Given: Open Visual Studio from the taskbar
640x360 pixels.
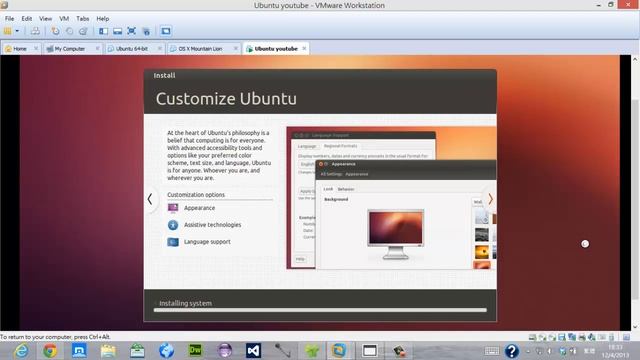Looking at the screenshot, I should point(253,351).
